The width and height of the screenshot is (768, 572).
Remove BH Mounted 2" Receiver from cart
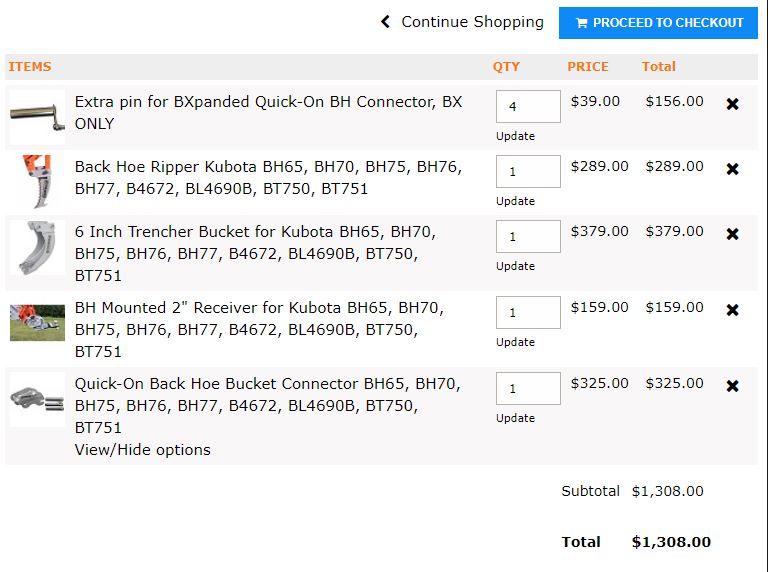[732, 310]
